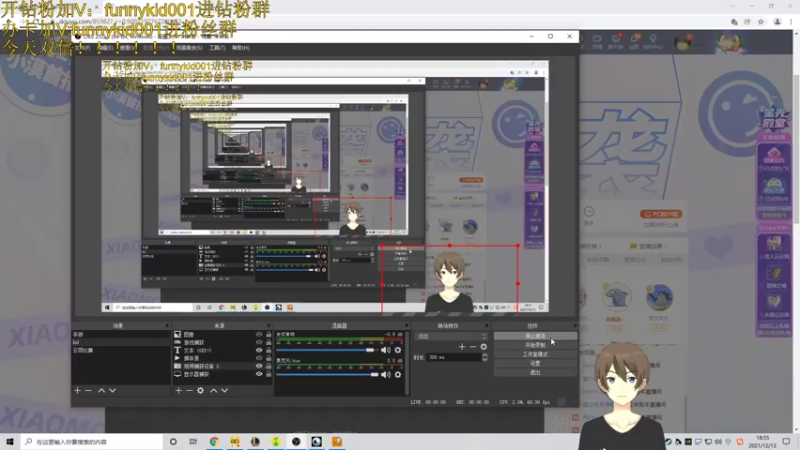Move scene down with the Scenes arrow
Image resolution: width=800 pixels, height=450 pixels.
(112, 390)
